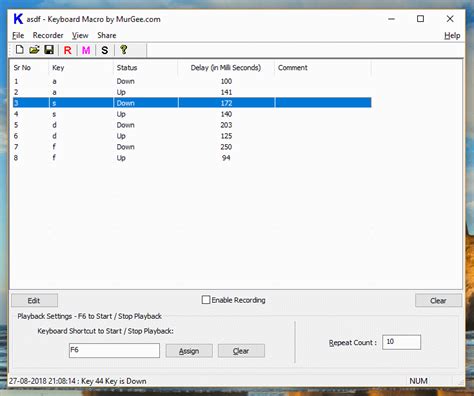
Task: Open the View menu
Action: [x=80, y=35]
